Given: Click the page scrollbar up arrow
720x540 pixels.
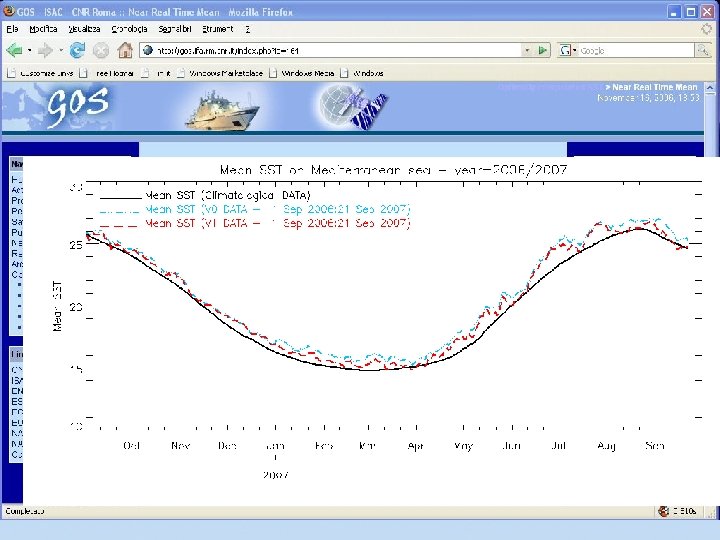Looking at the screenshot, I should [710, 87].
